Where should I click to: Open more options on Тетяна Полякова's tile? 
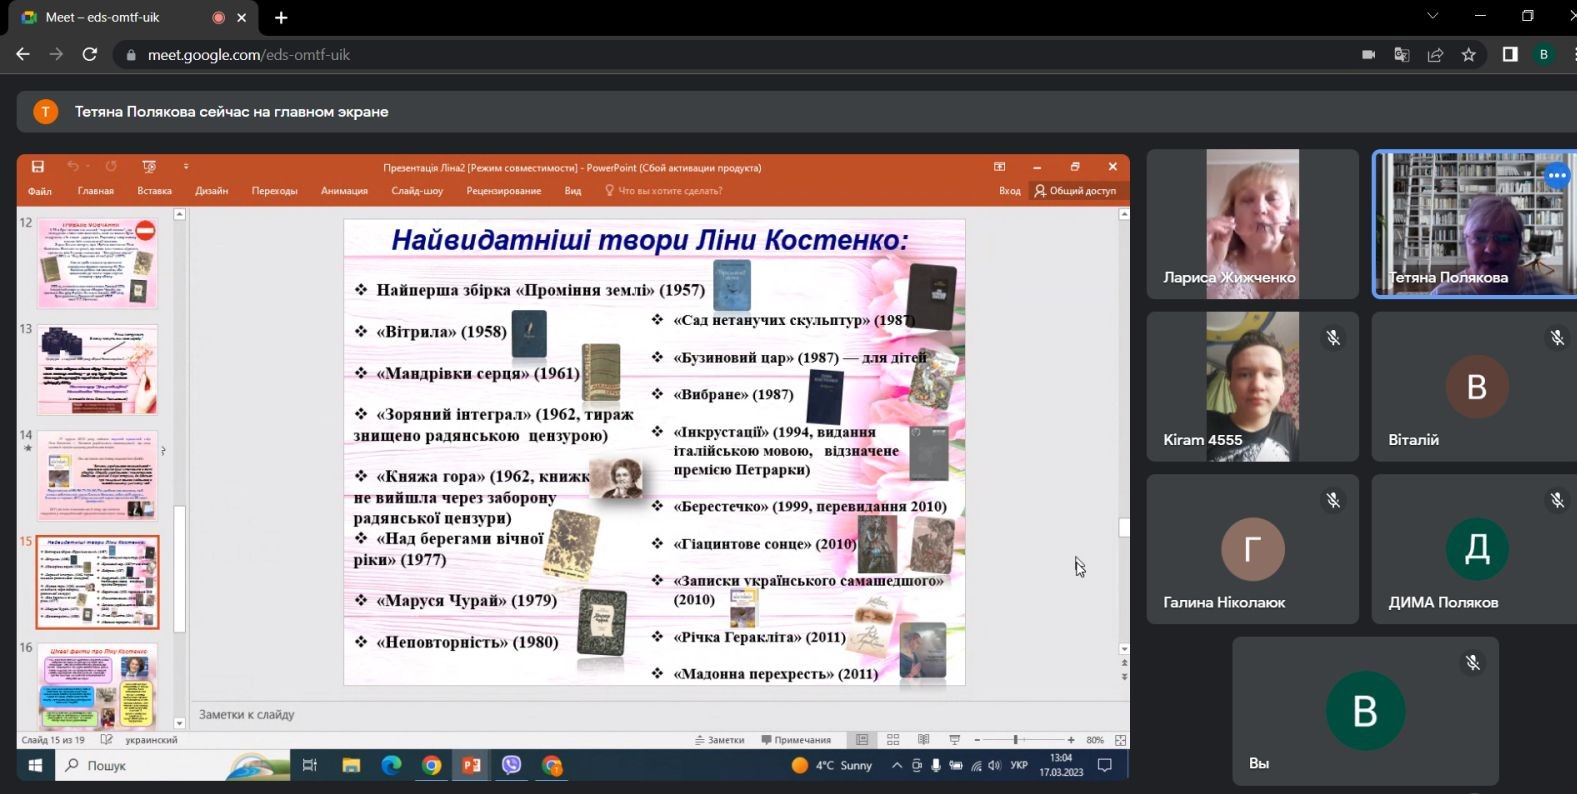pyautogui.click(x=1556, y=176)
